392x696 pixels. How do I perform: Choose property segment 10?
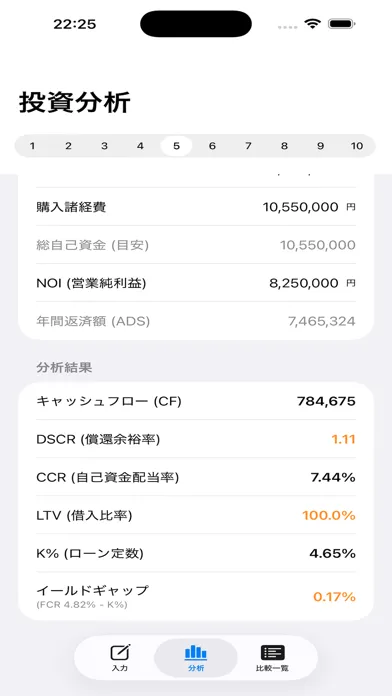click(x=357, y=146)
